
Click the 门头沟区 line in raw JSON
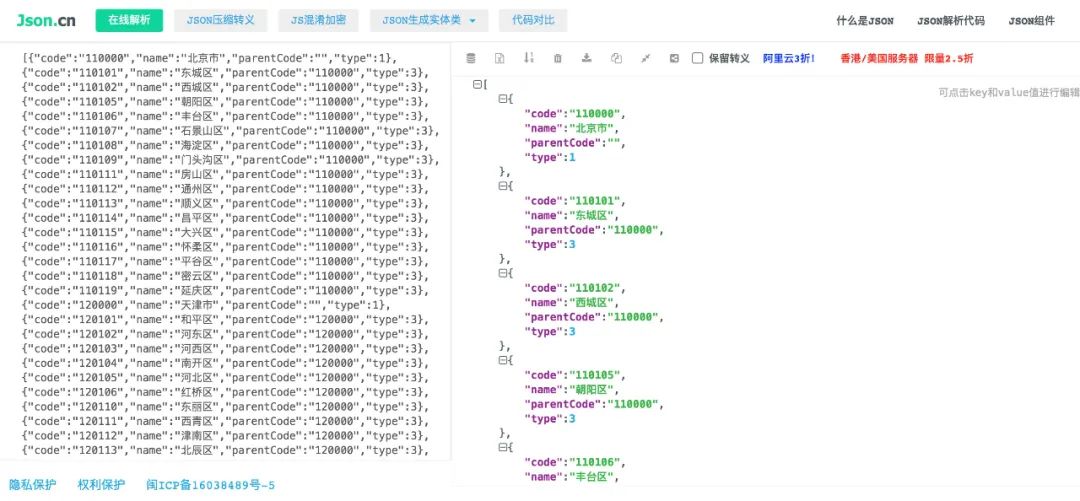pos(231,160)
